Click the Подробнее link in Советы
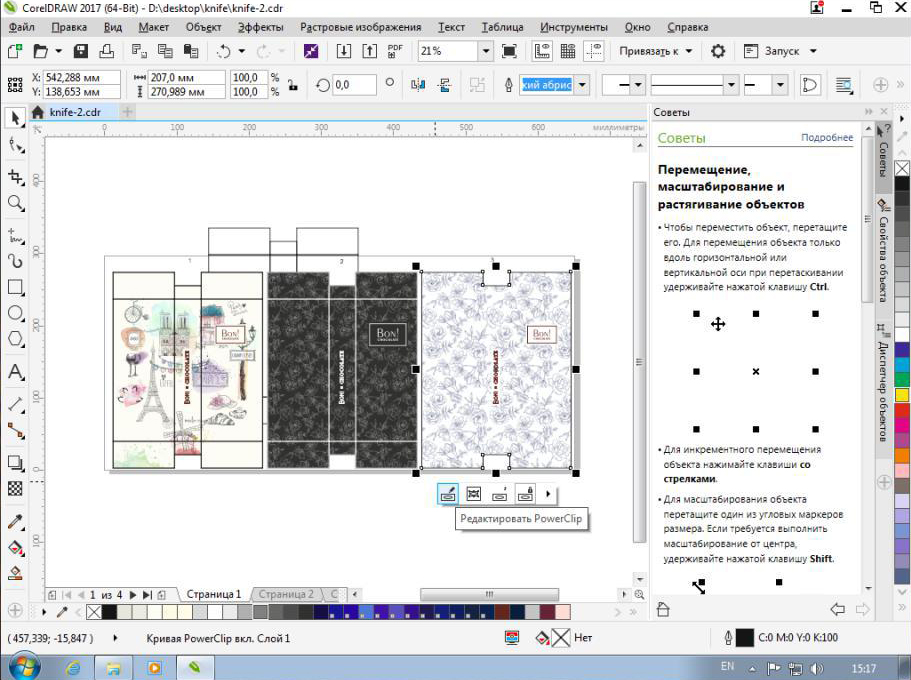This screenshot has height=680, width=911. tap(827, 138)
